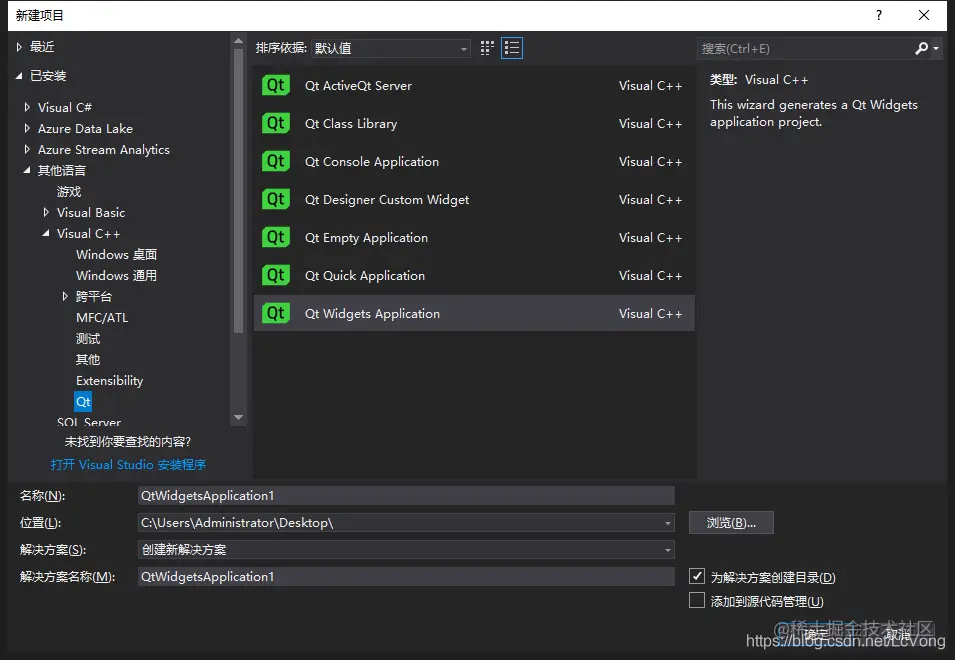Click the Qt icon beside Qt Empty Application

[276, 237]
